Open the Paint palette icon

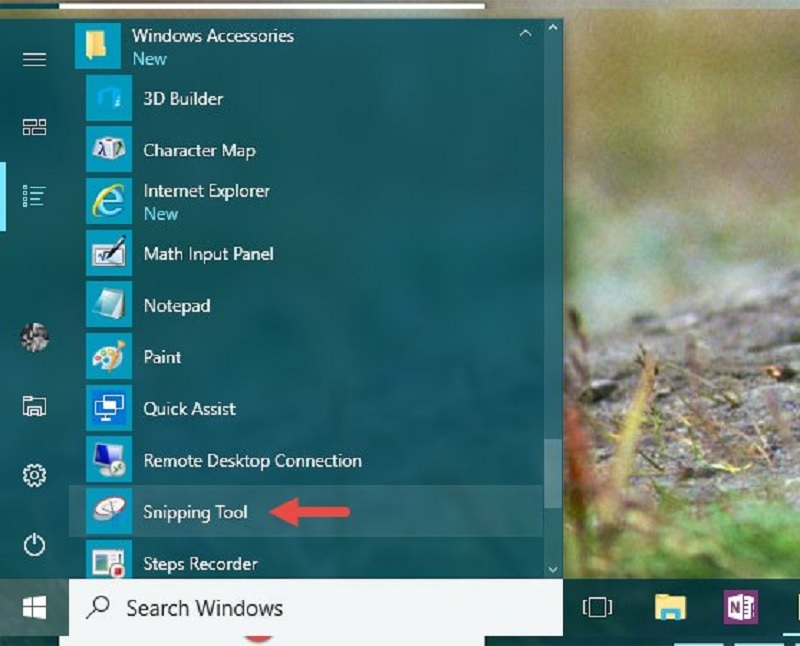tap(109, 356)
